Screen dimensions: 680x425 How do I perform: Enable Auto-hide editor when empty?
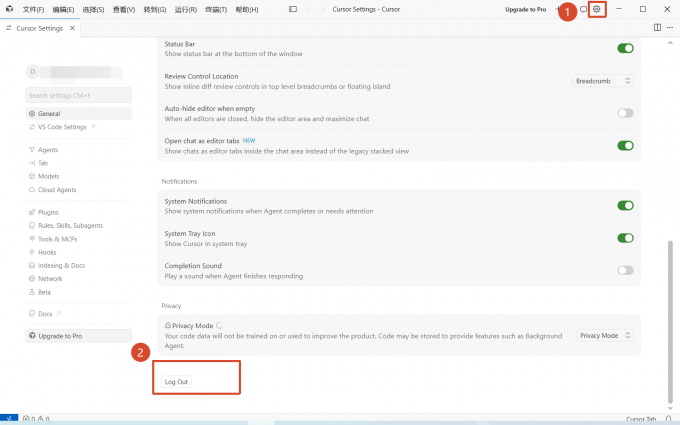(x=625, y=113)
